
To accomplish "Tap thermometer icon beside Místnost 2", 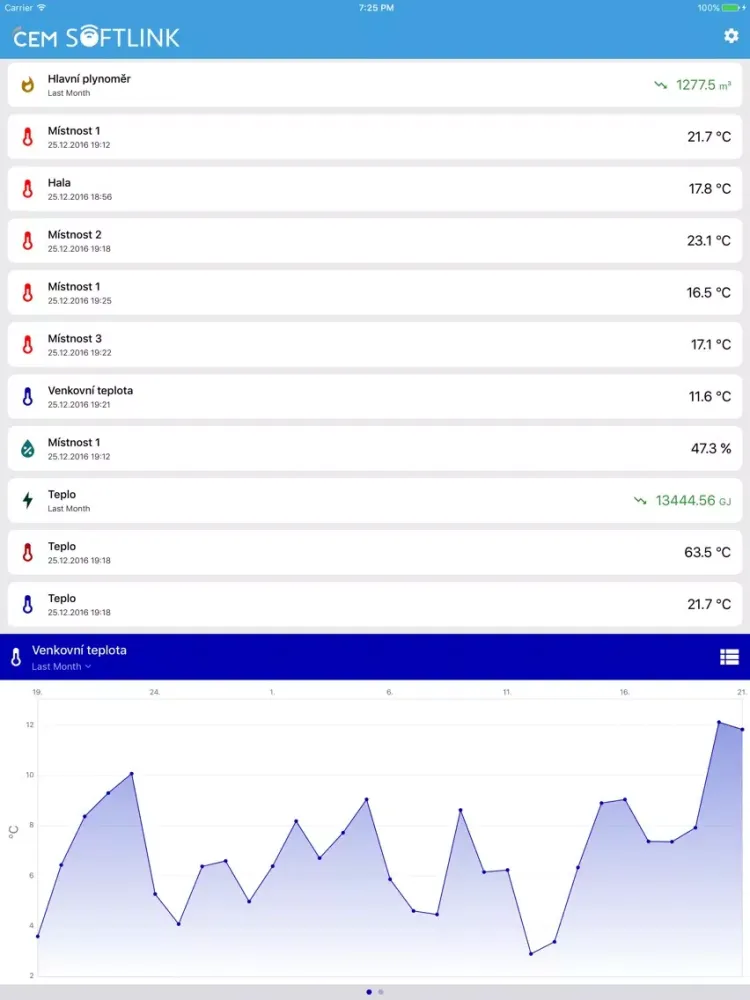I will tap(27, 240).
